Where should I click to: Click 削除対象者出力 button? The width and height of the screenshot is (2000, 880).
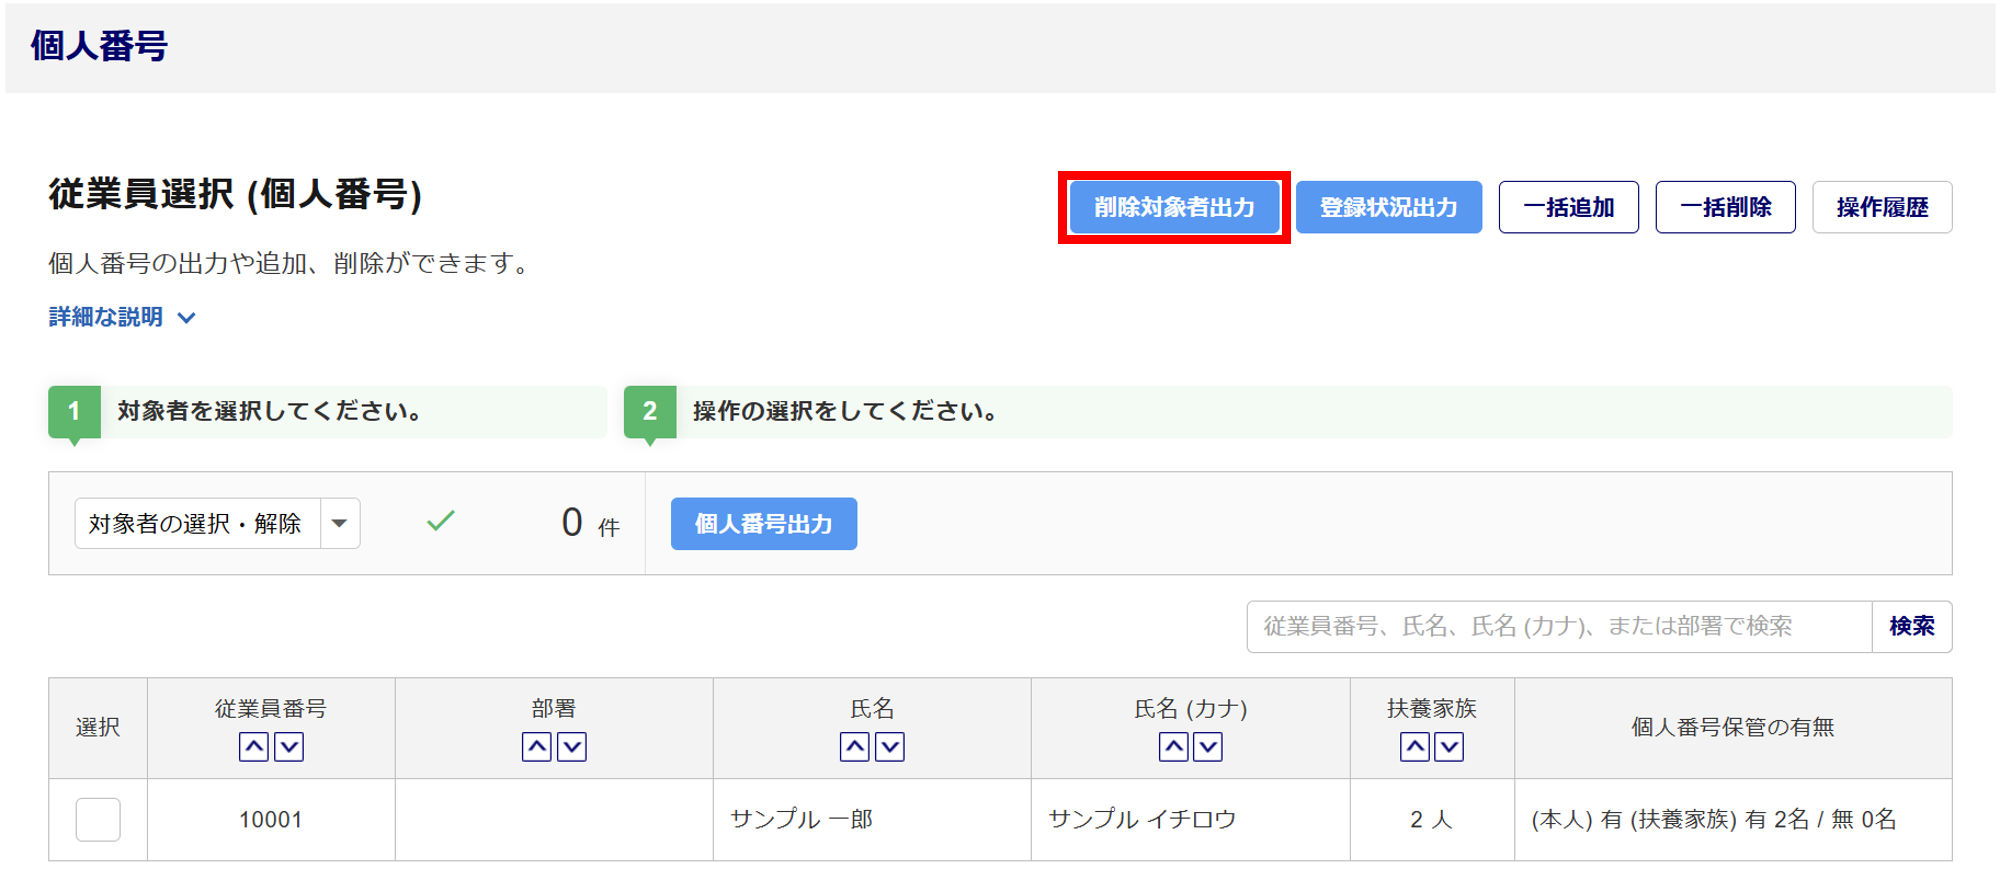[1174, 207]
